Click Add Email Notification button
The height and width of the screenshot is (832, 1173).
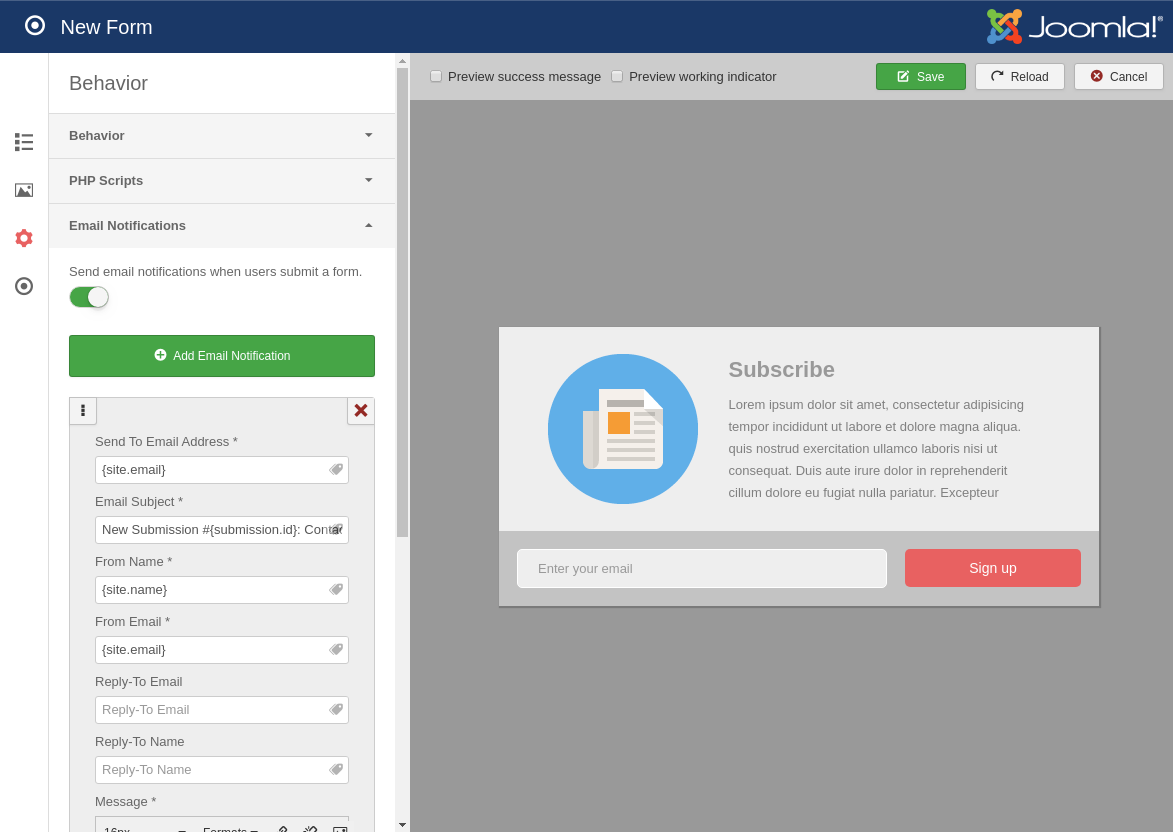click(x=222, y=356)
